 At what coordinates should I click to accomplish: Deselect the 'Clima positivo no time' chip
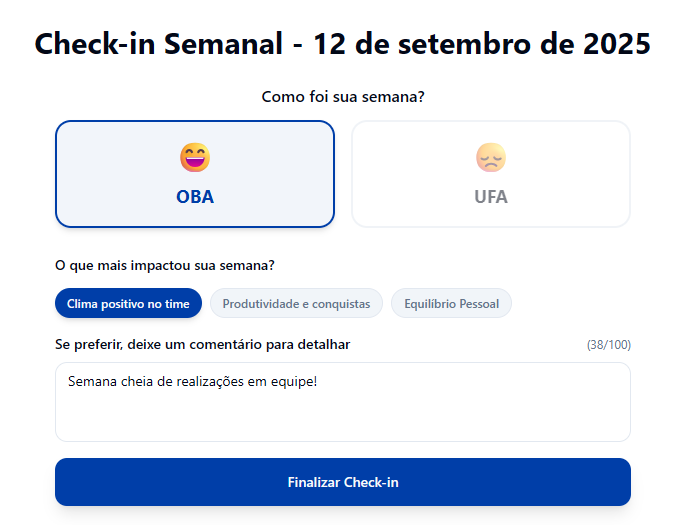click(x=128, y=303)
